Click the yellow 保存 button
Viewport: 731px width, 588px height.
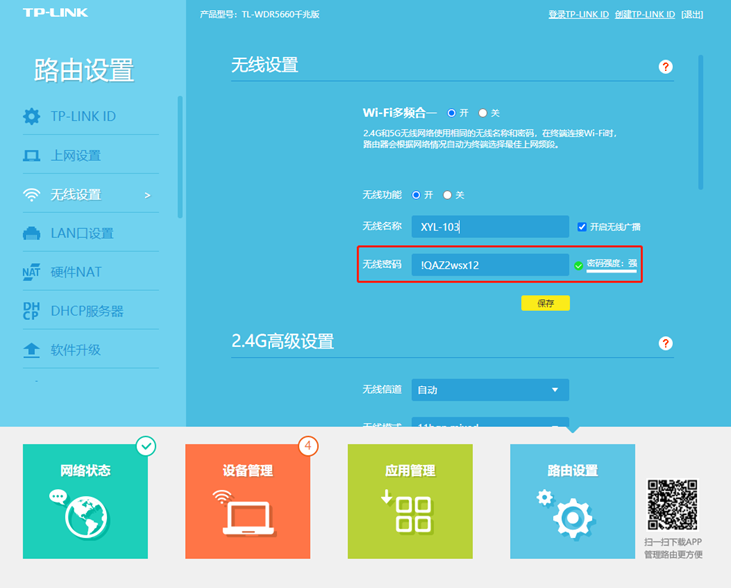[545, 302]
